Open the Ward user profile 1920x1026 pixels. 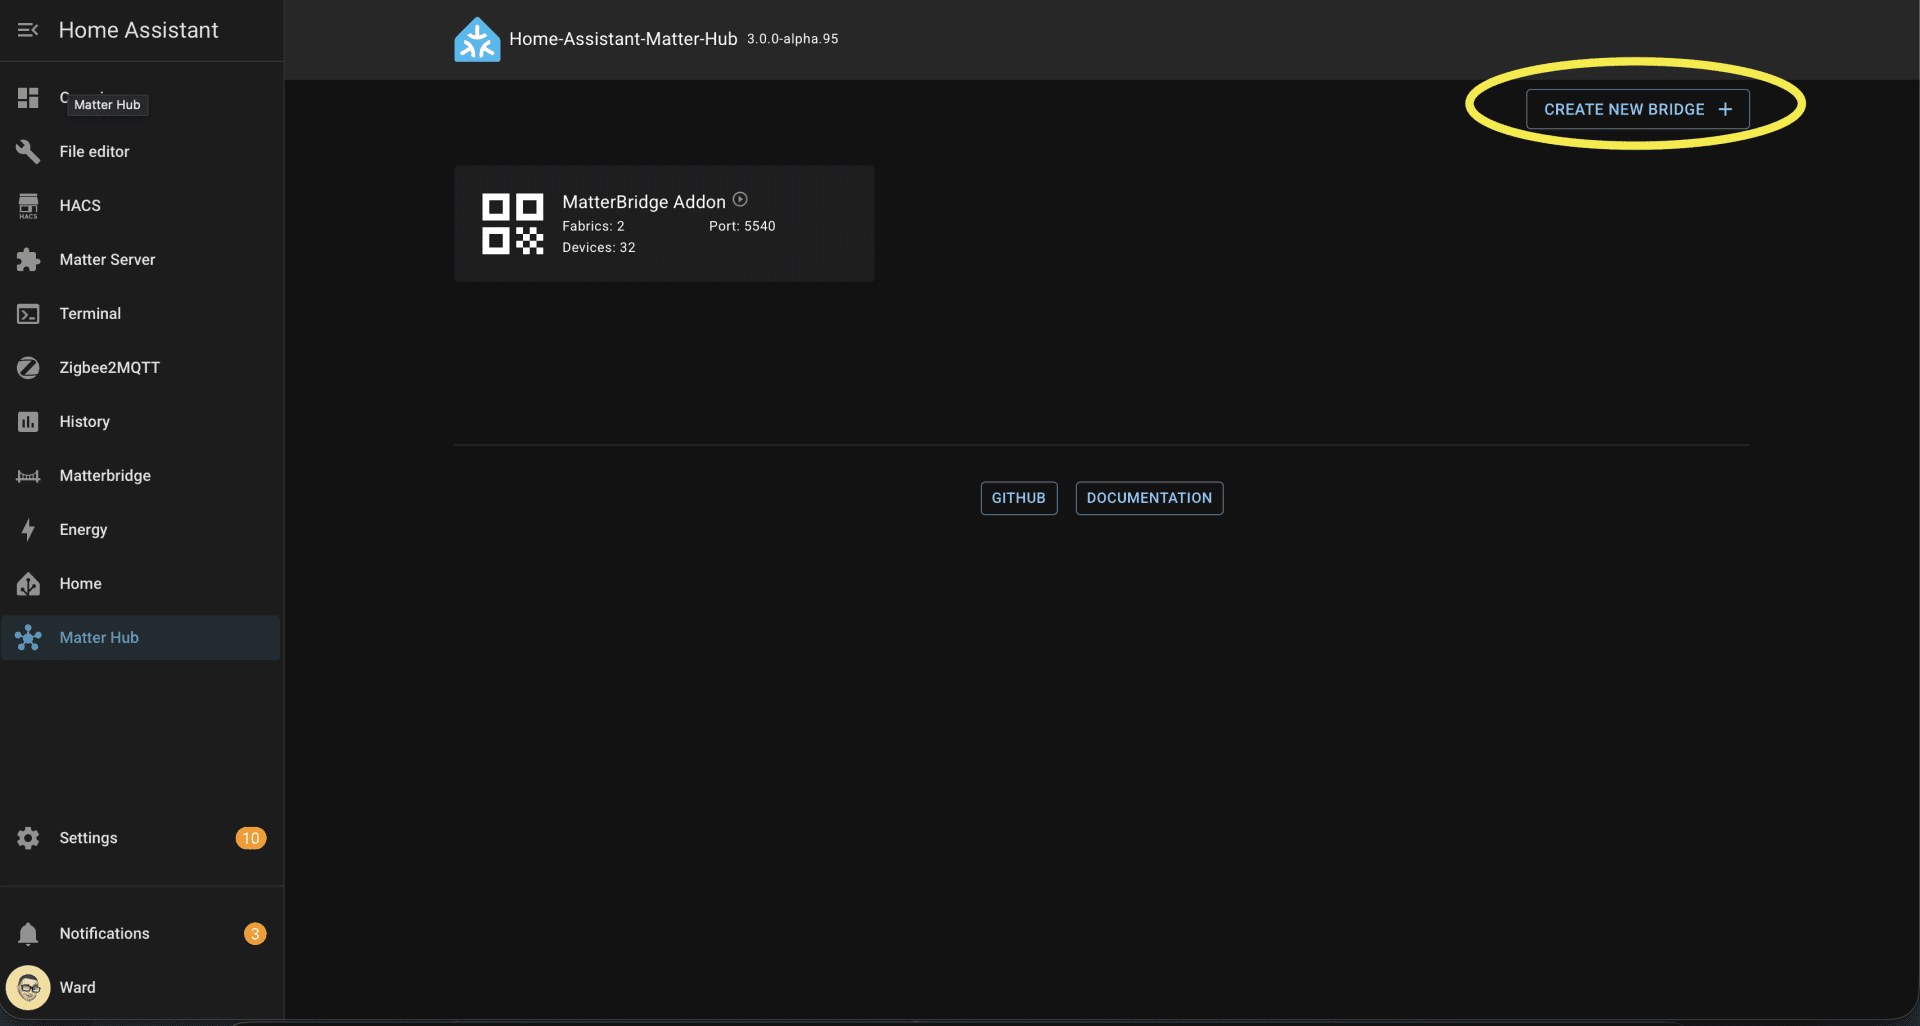coord(27,987)
